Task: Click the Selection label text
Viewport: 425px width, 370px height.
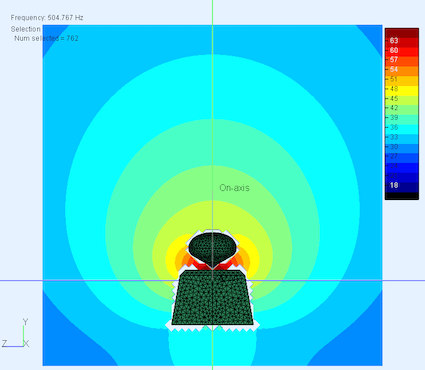Action: (x=26, y=29)
